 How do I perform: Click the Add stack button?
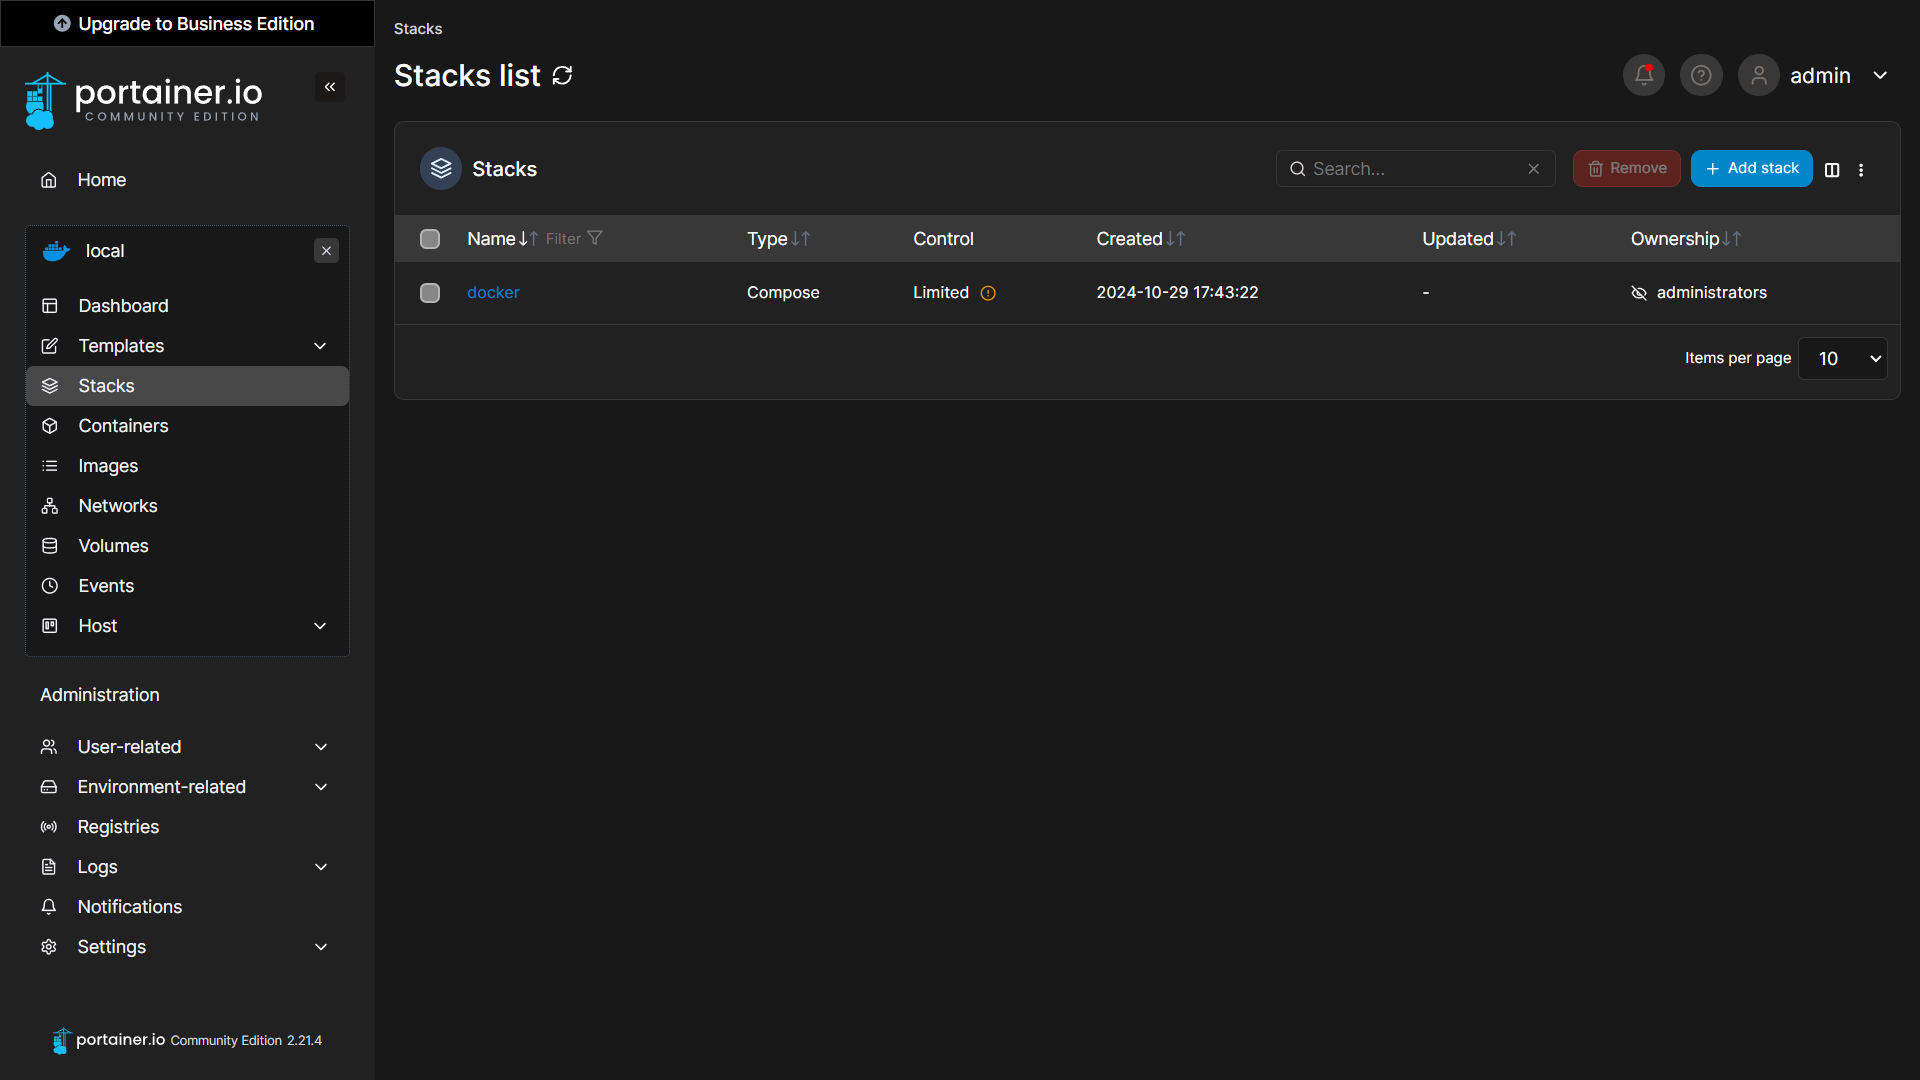tap(1751, 169)
